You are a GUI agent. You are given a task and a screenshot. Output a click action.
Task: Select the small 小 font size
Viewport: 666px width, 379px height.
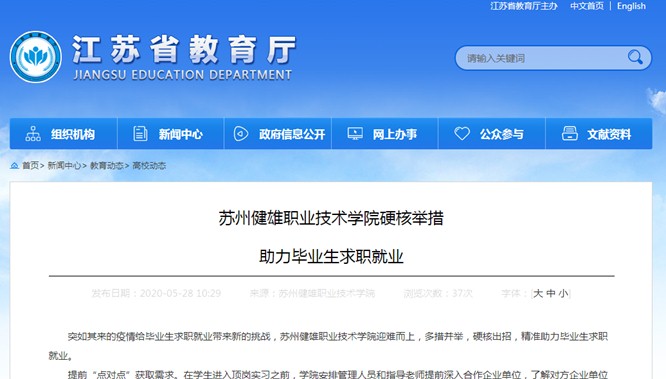click(563, 294)
